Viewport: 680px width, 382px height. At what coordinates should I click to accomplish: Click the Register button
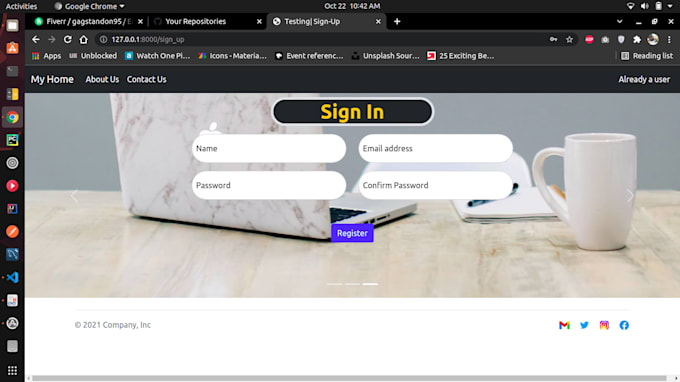pyautogui.click(x=352, y=233)
